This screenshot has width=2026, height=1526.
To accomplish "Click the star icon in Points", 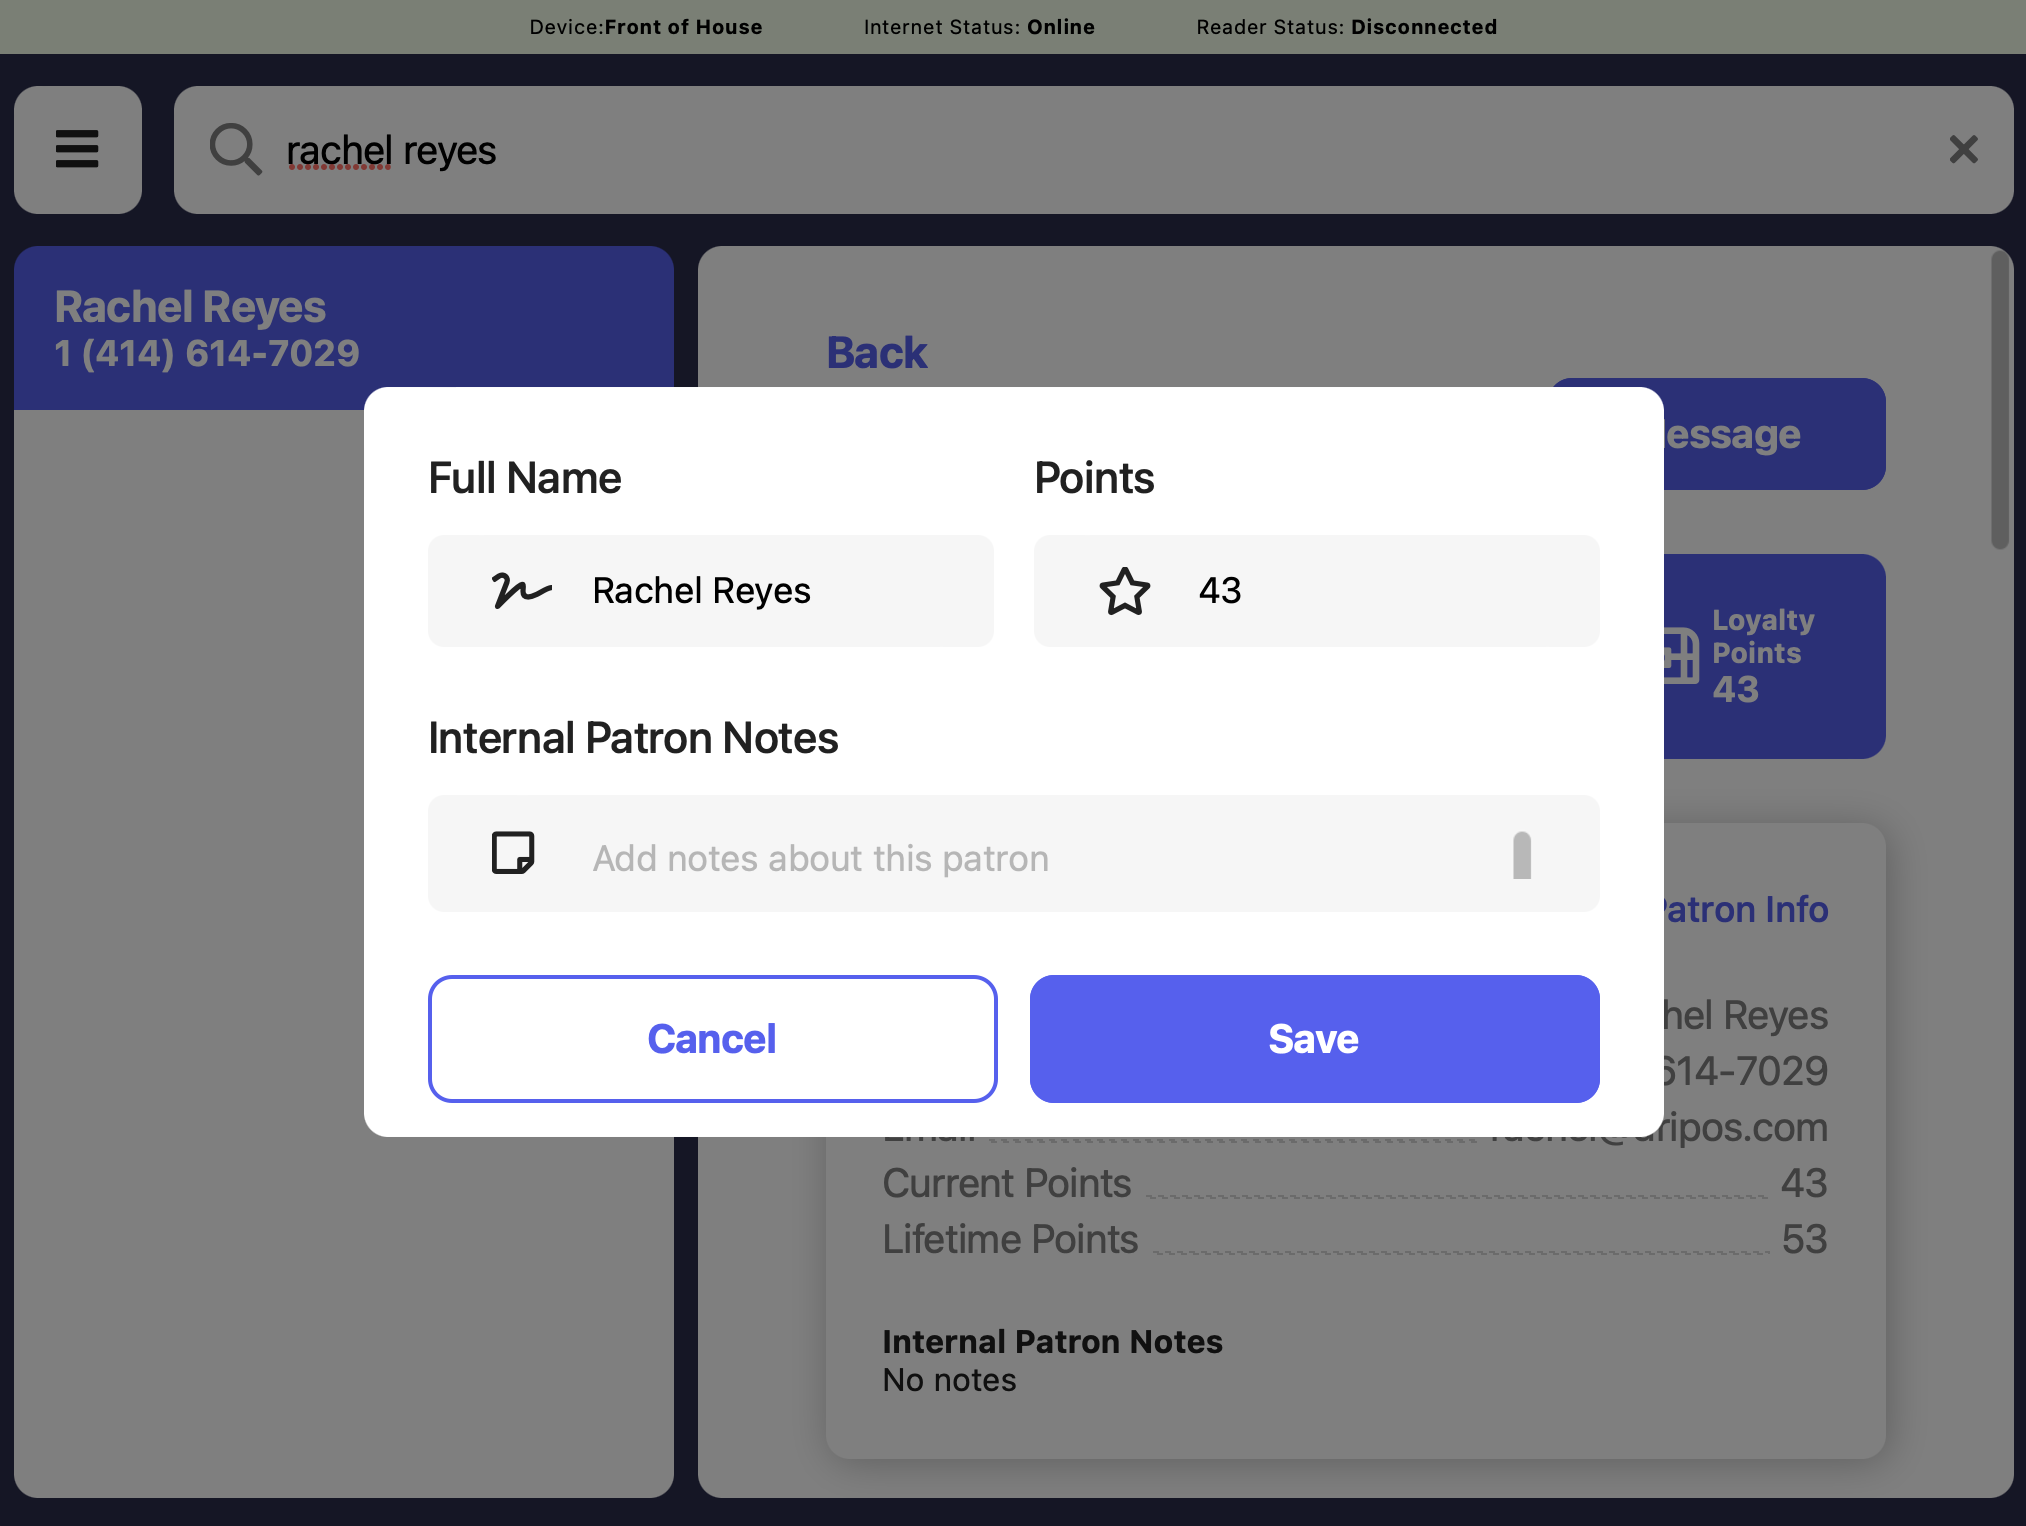I will (x=1124, y=591).
